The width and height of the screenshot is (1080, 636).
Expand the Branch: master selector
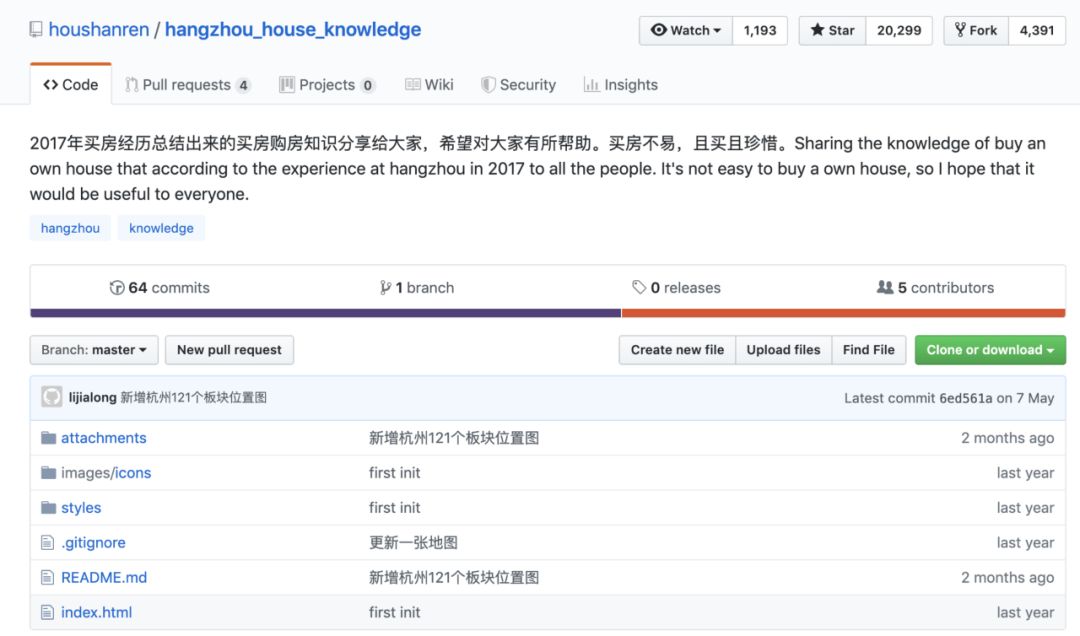(93, 350)
